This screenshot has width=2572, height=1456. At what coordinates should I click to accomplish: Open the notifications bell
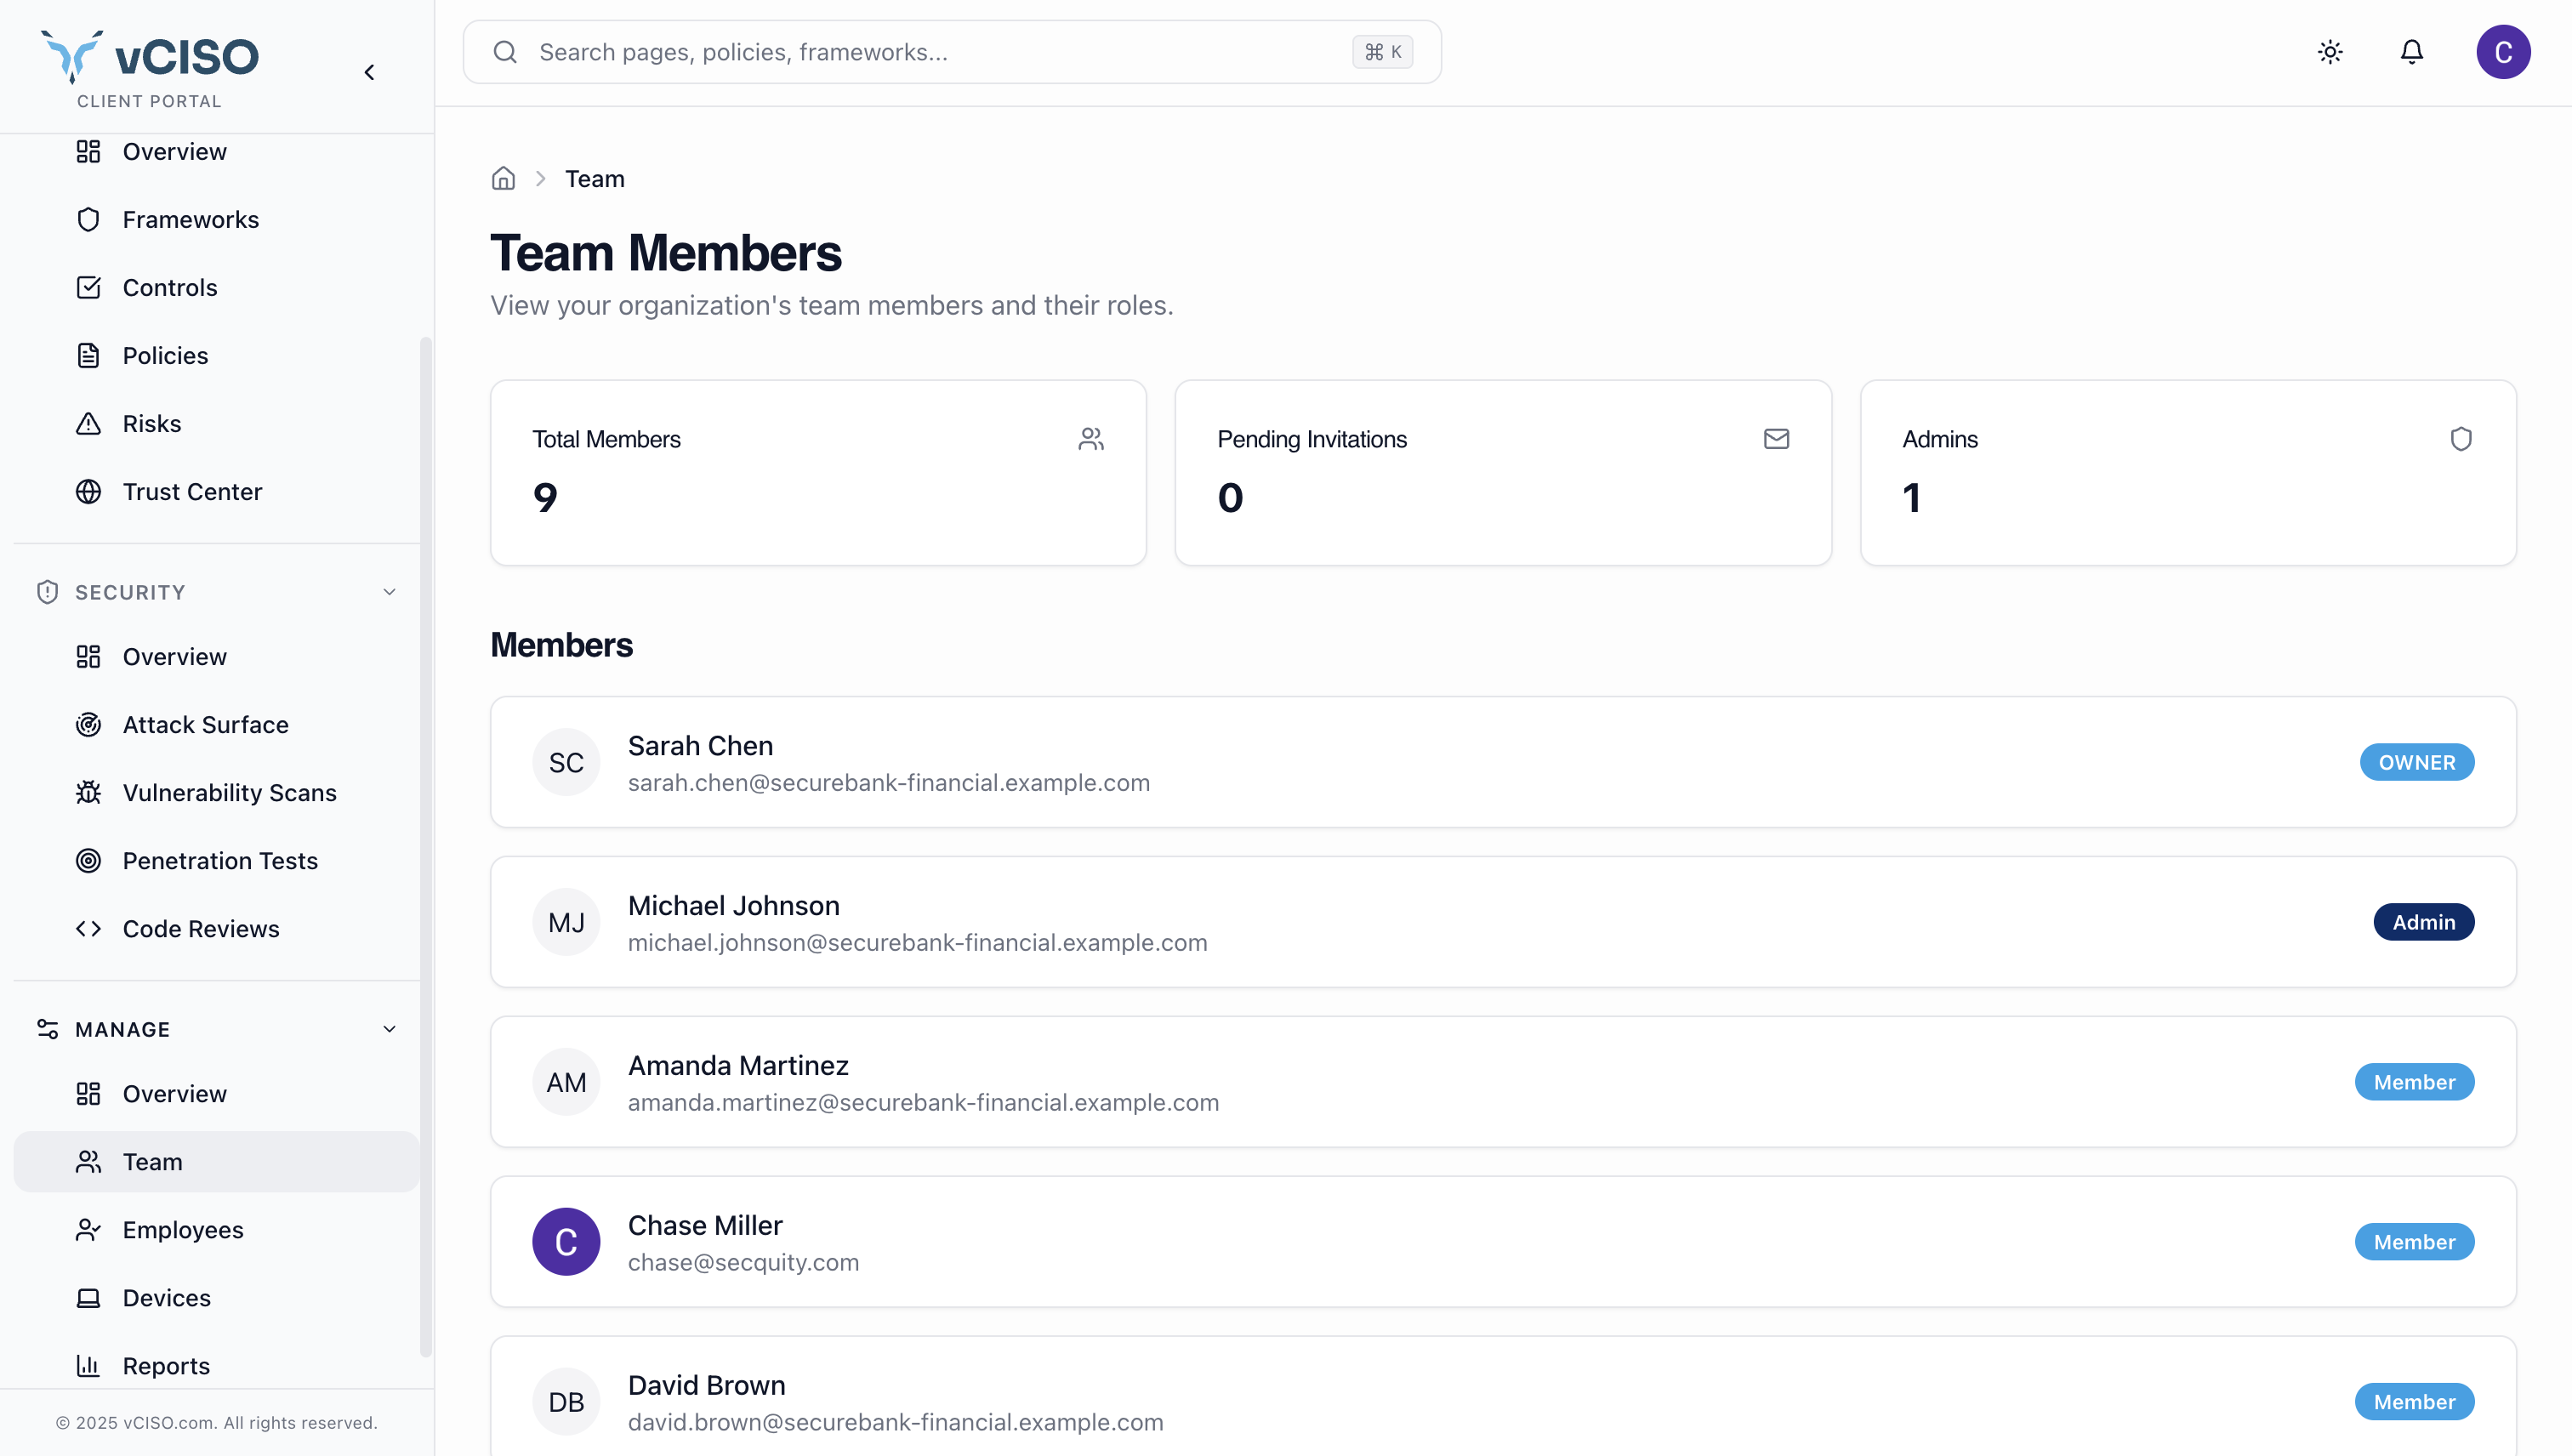coord(2412,52)
